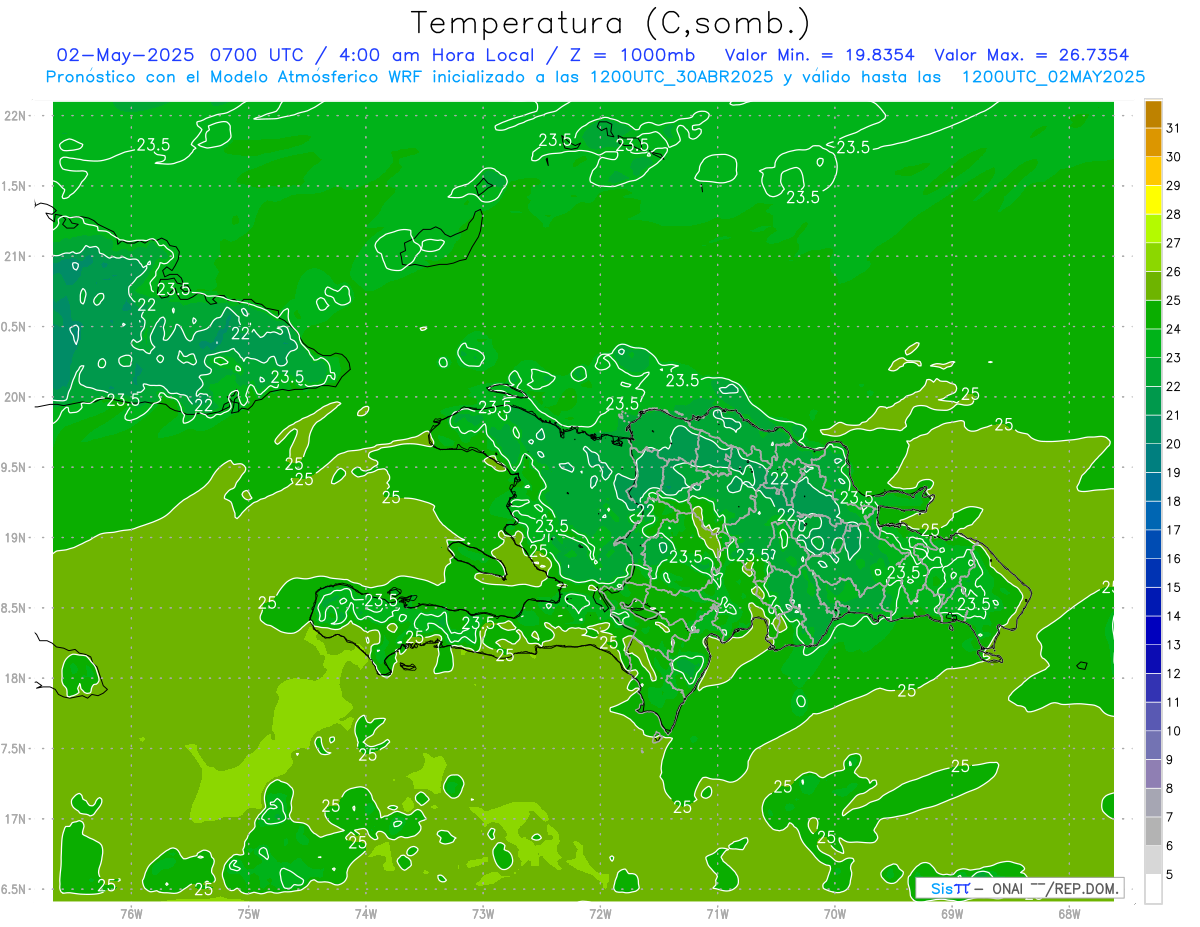This screenshot has height=927, width=1200.
Task: Pick the dark orange swatch above legend 31
Action: [x=1153, y=114]
